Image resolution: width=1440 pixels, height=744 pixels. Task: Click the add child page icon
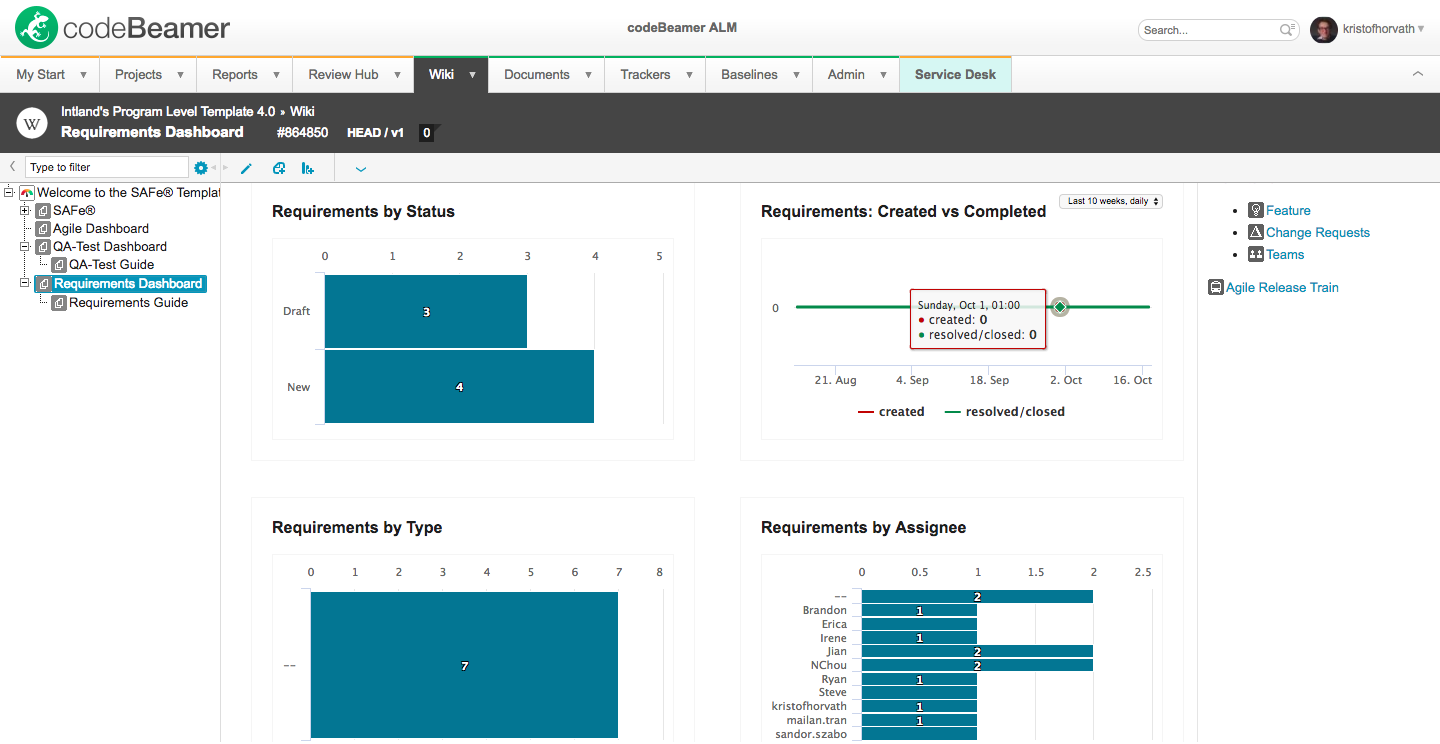(x=279, y=168)
